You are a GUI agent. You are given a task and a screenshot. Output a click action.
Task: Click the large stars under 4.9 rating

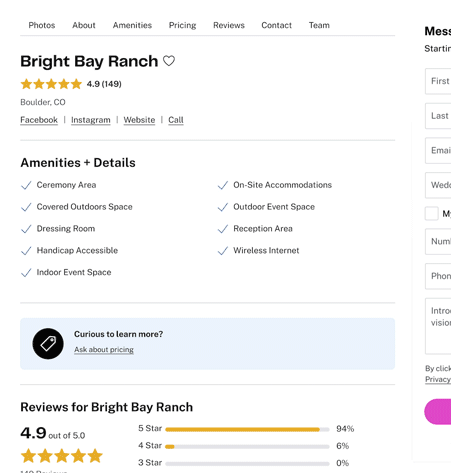point(62,456)
